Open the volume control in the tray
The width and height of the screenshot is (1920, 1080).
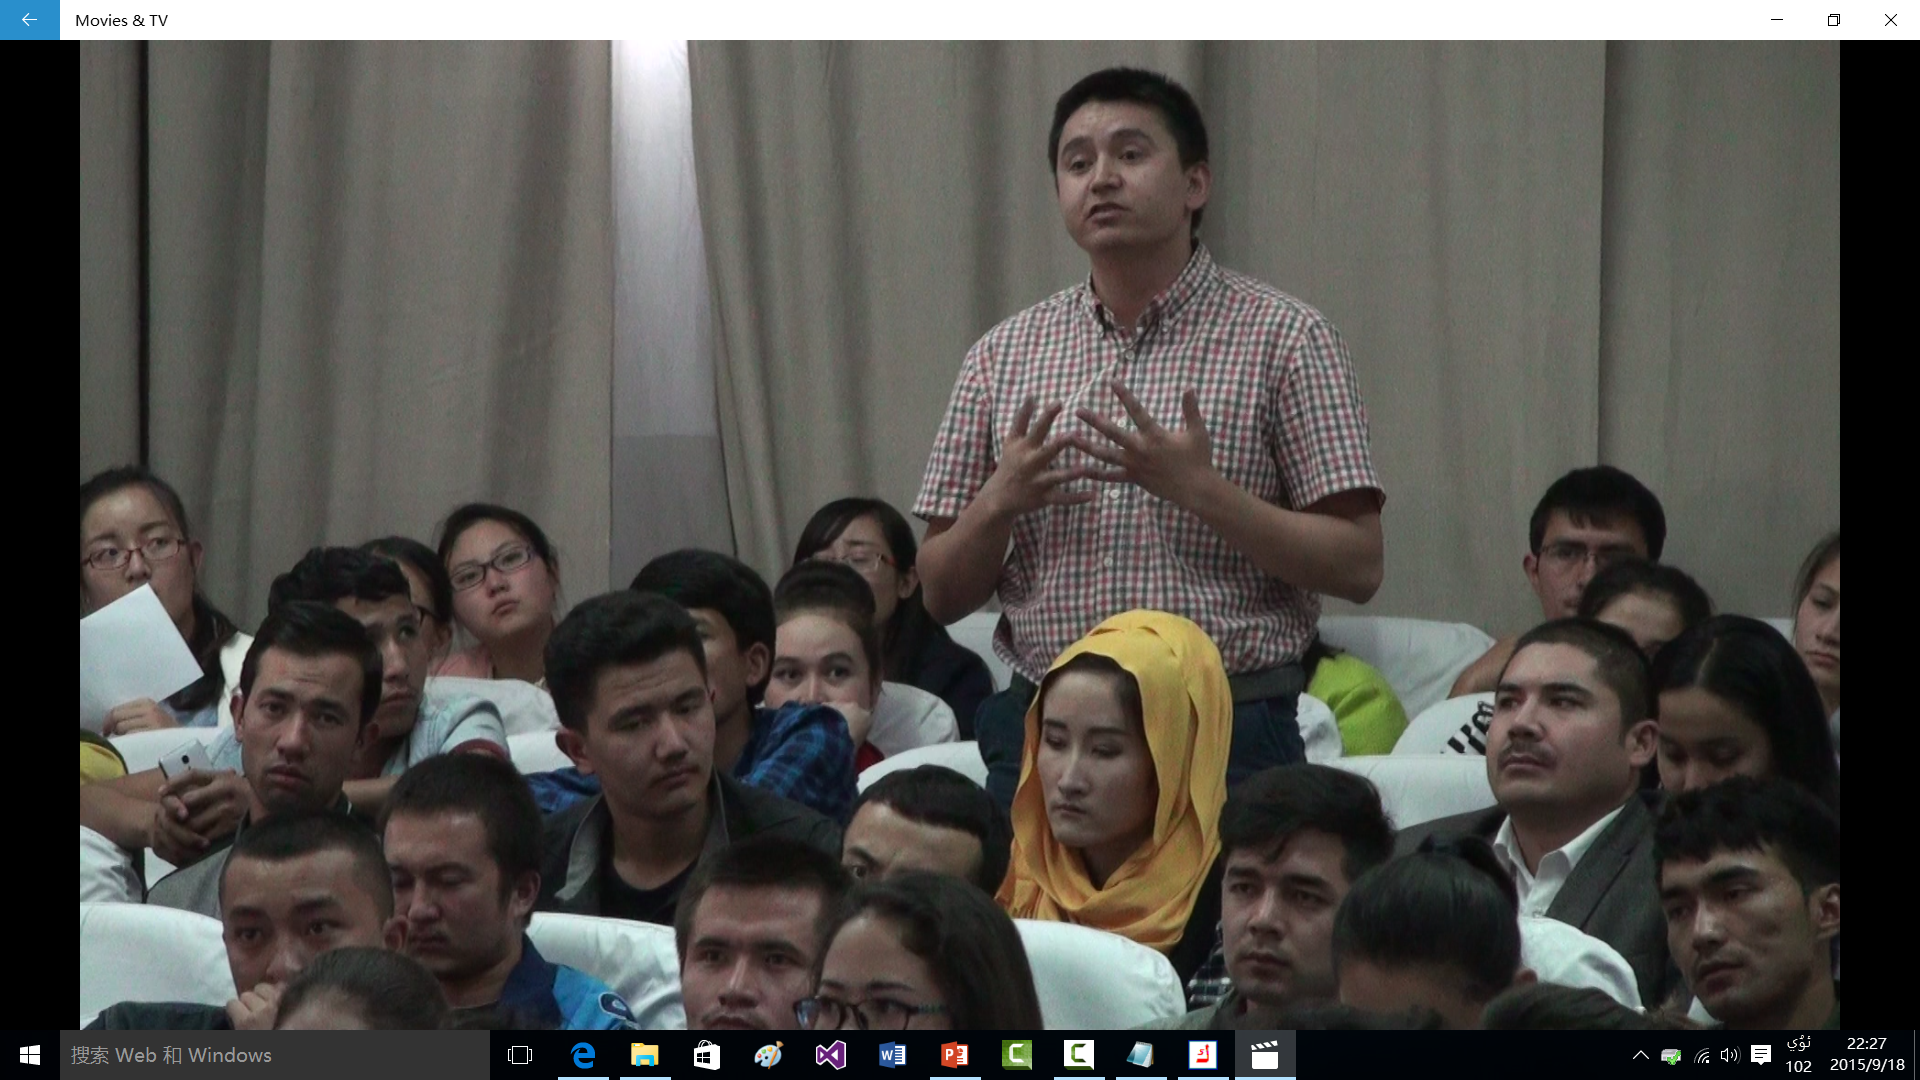click(1730, 1055)
